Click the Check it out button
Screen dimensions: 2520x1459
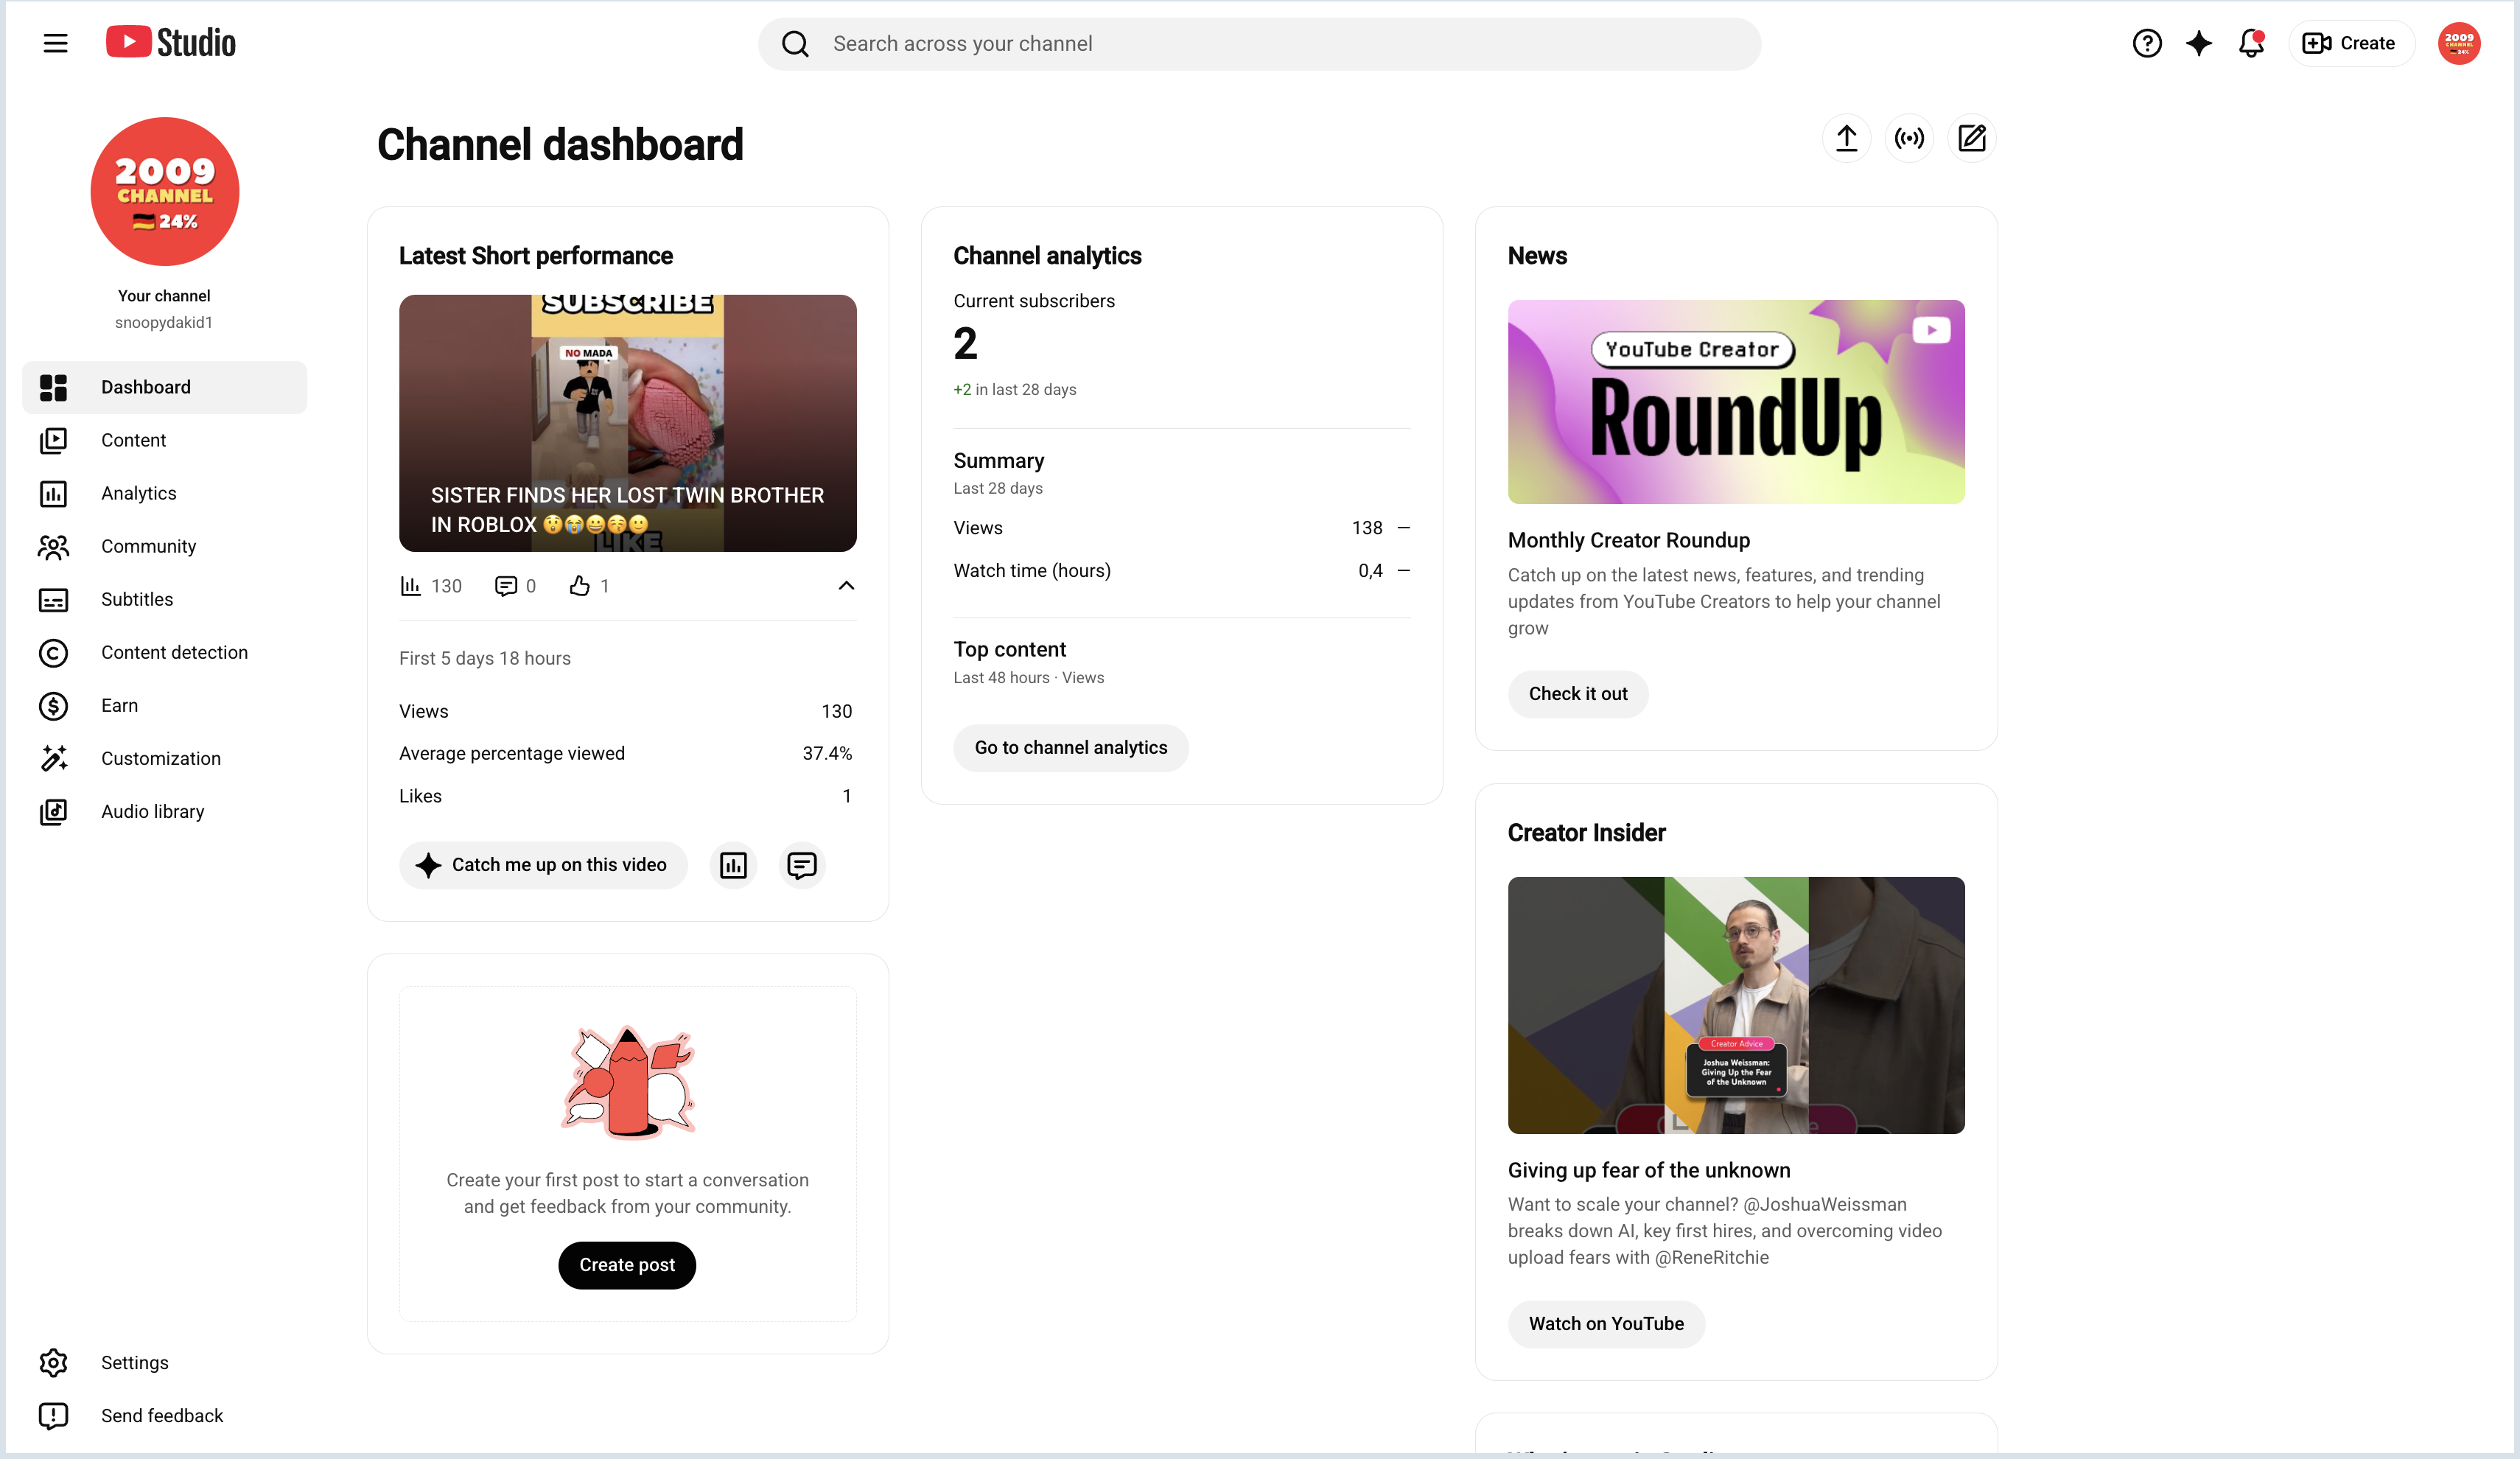(x=1578, y=694)
